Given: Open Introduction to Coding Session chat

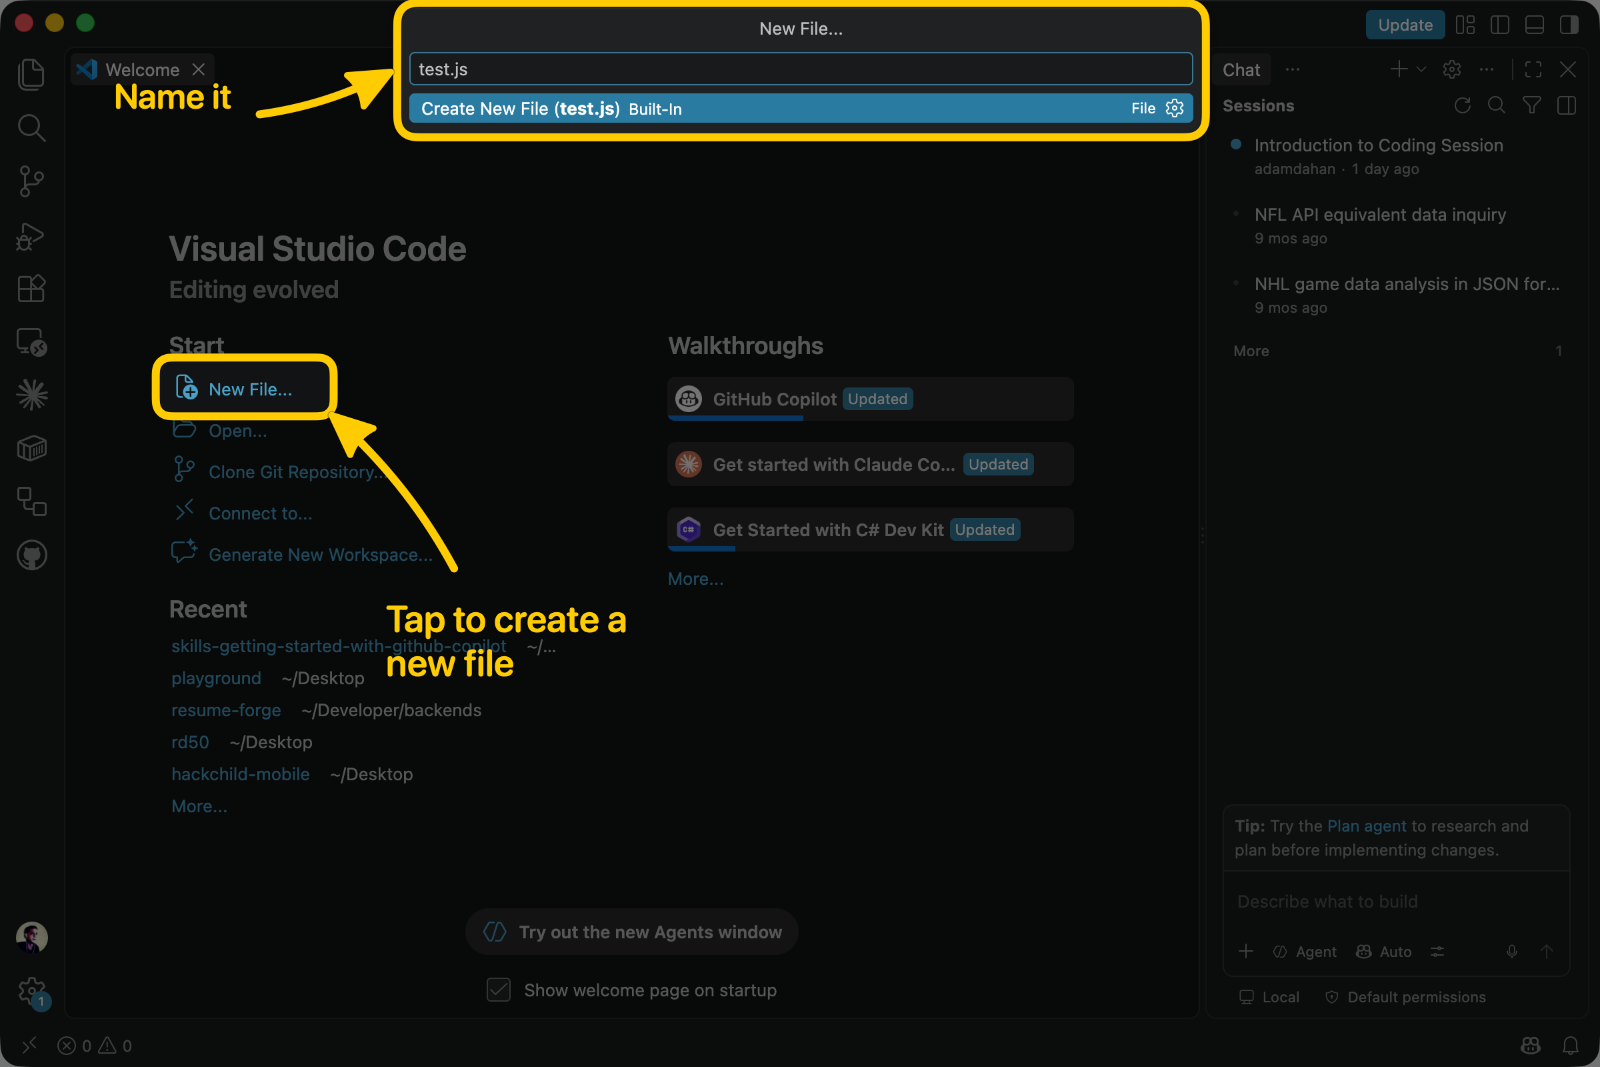Looking at the screenshot, I should [x=1397, y=156].
